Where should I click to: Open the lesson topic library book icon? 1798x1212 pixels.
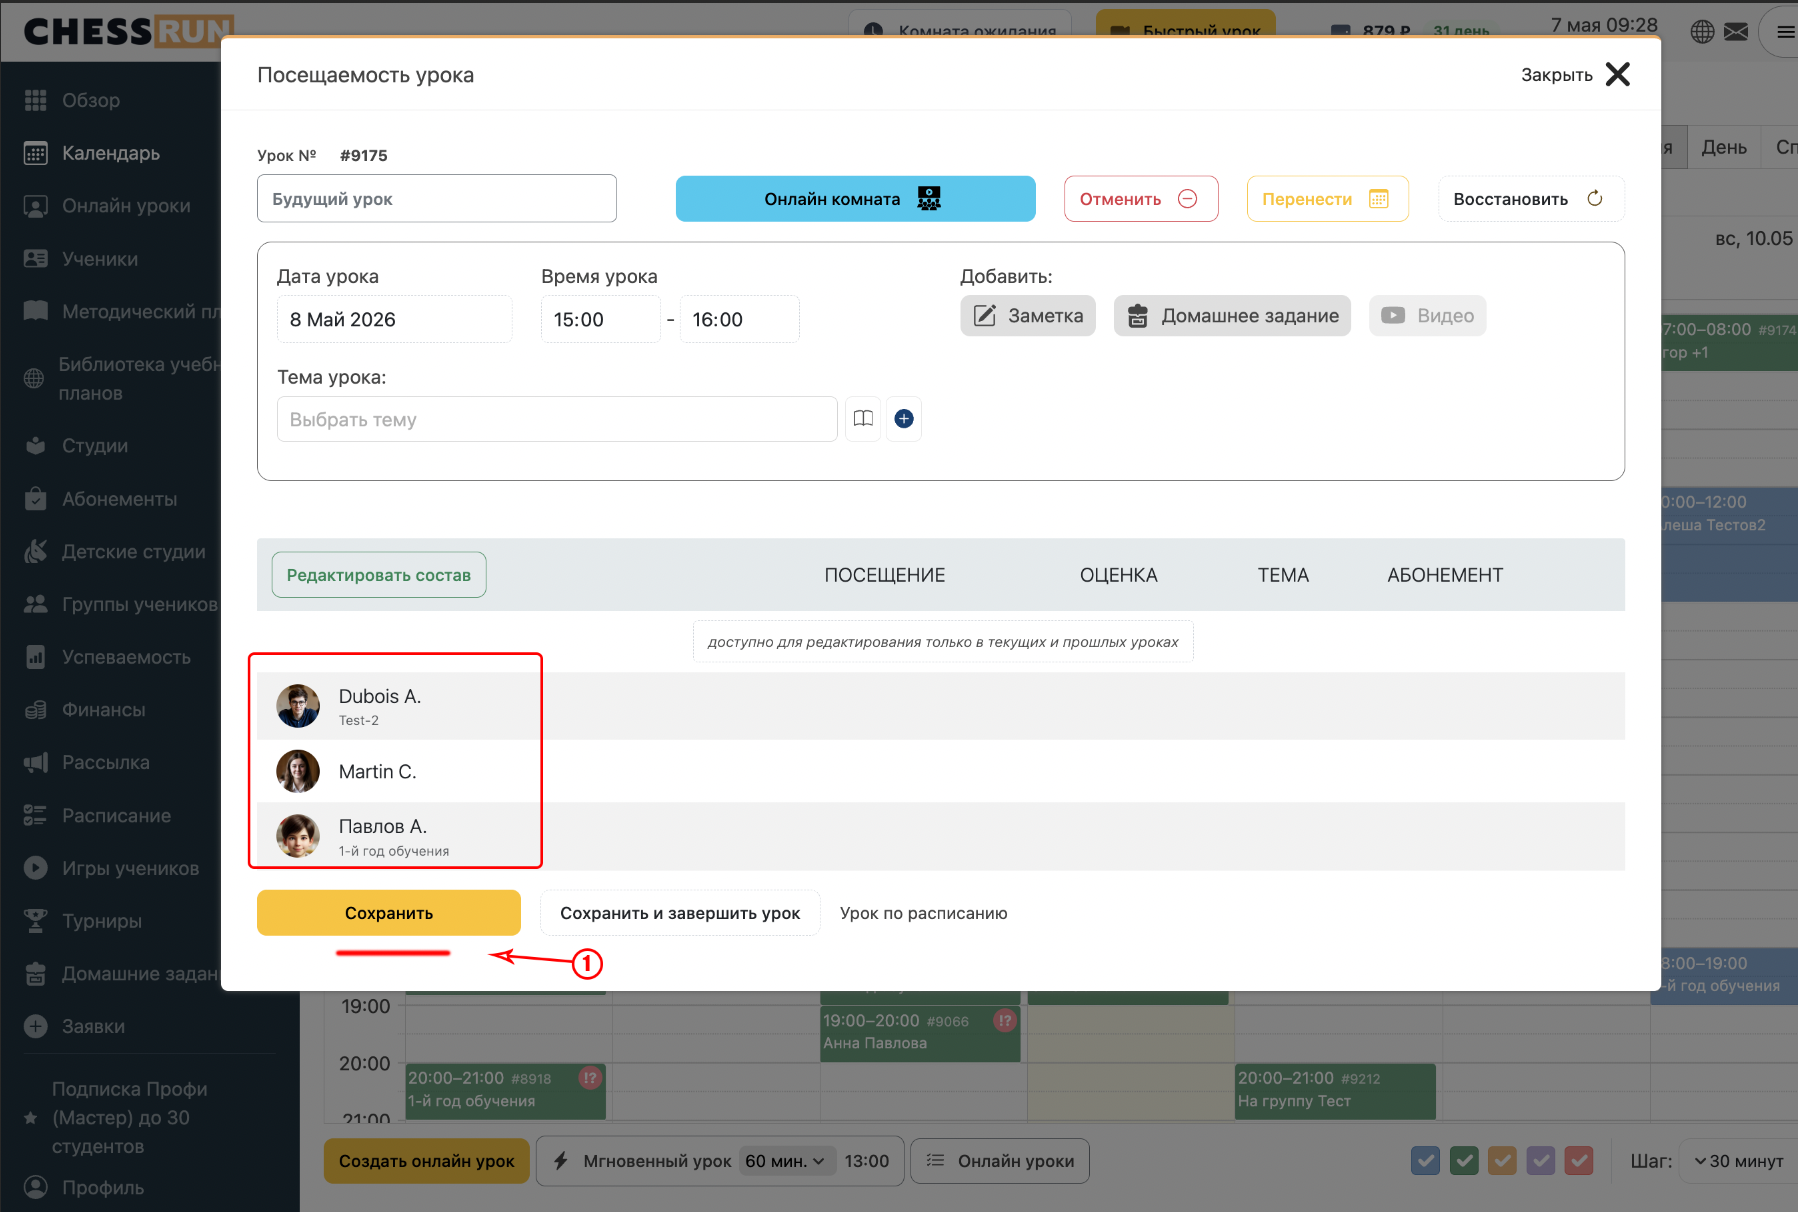click(x=863, y=419)
